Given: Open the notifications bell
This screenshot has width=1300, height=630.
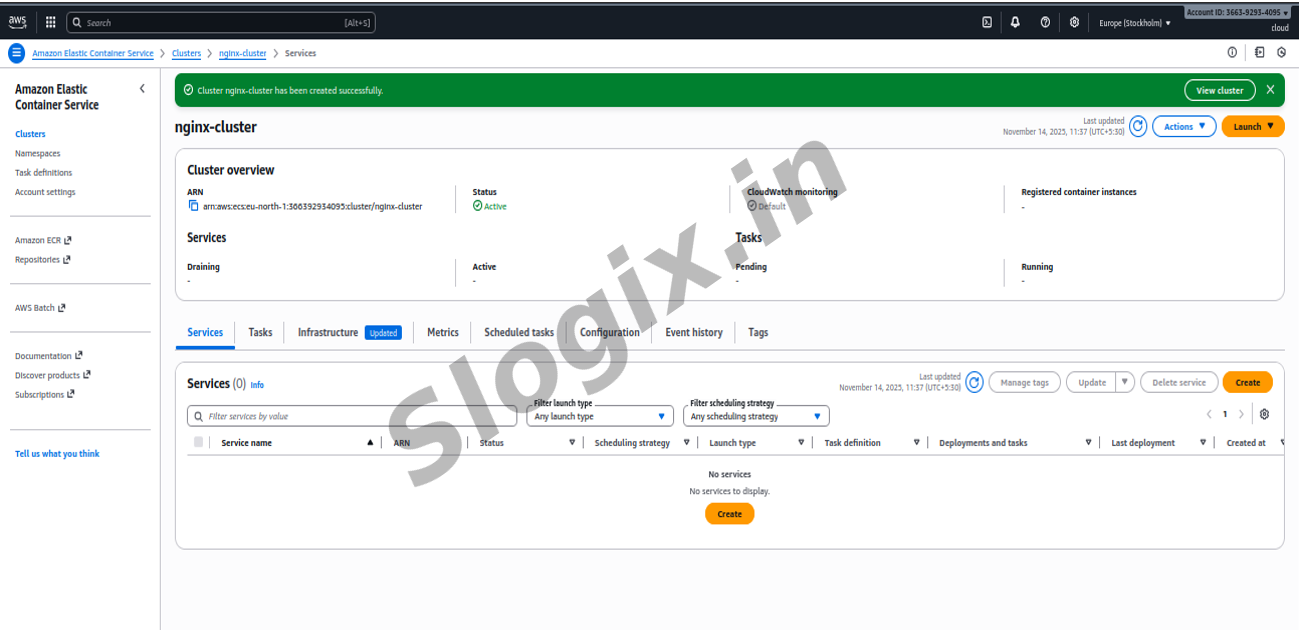Looking at the screenshot, I should [x=1015, y=22].
